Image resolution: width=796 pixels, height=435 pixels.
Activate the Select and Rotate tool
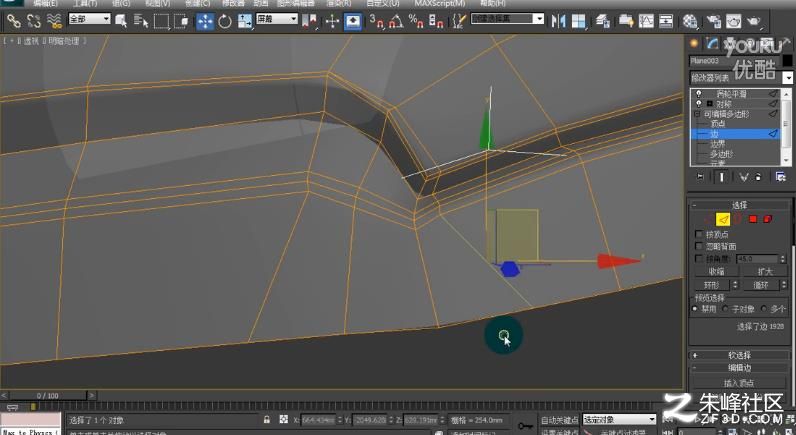click(x=225, y=21)
